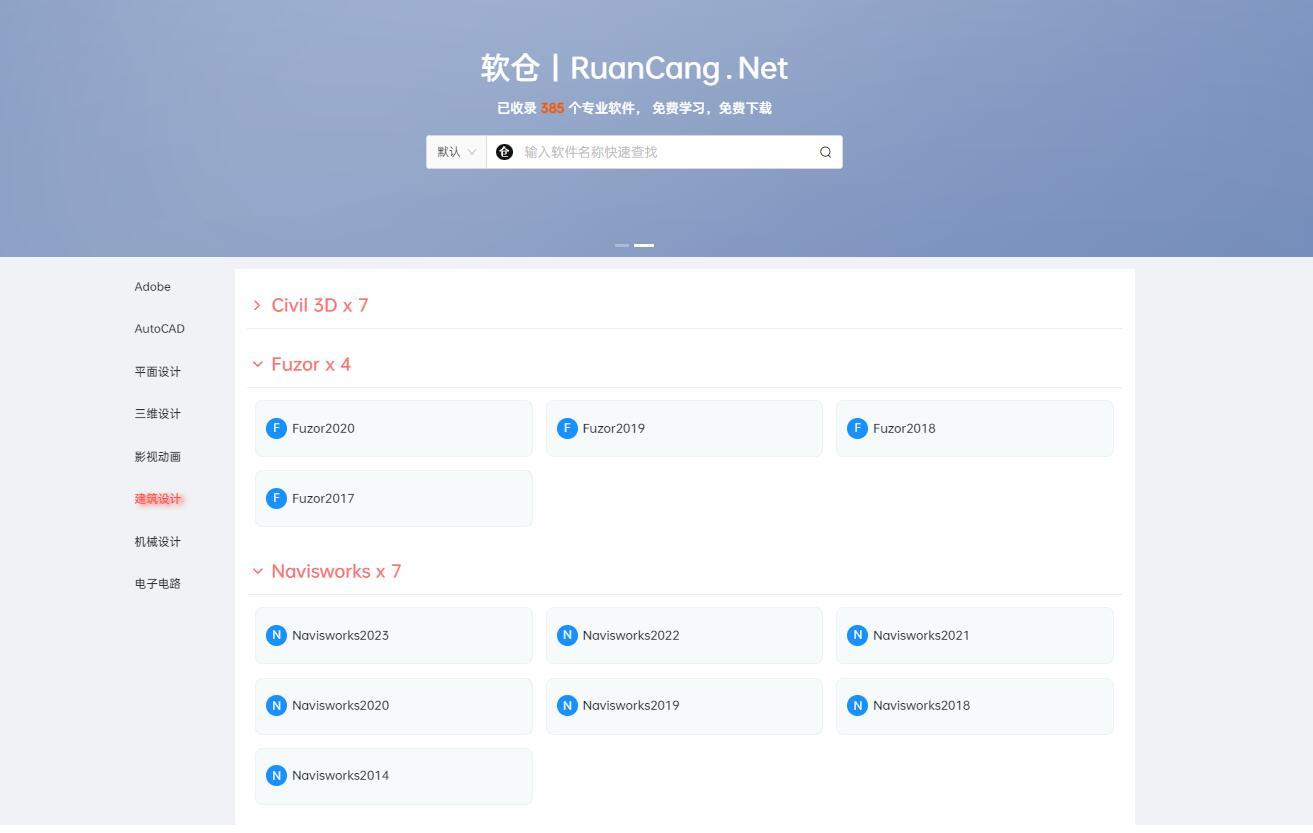Select the 机械设计 category
This screenshot has height=833, width=1313.
tap(158, 542)
